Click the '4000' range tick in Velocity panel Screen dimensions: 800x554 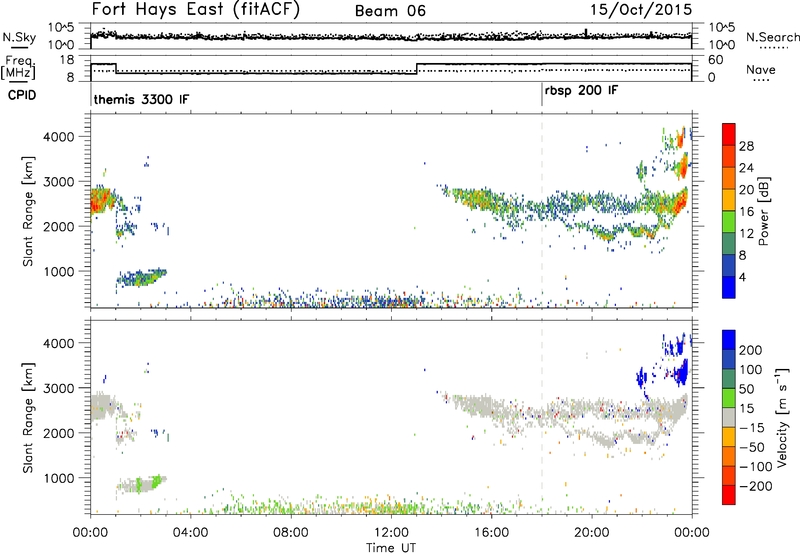point(59,343)
